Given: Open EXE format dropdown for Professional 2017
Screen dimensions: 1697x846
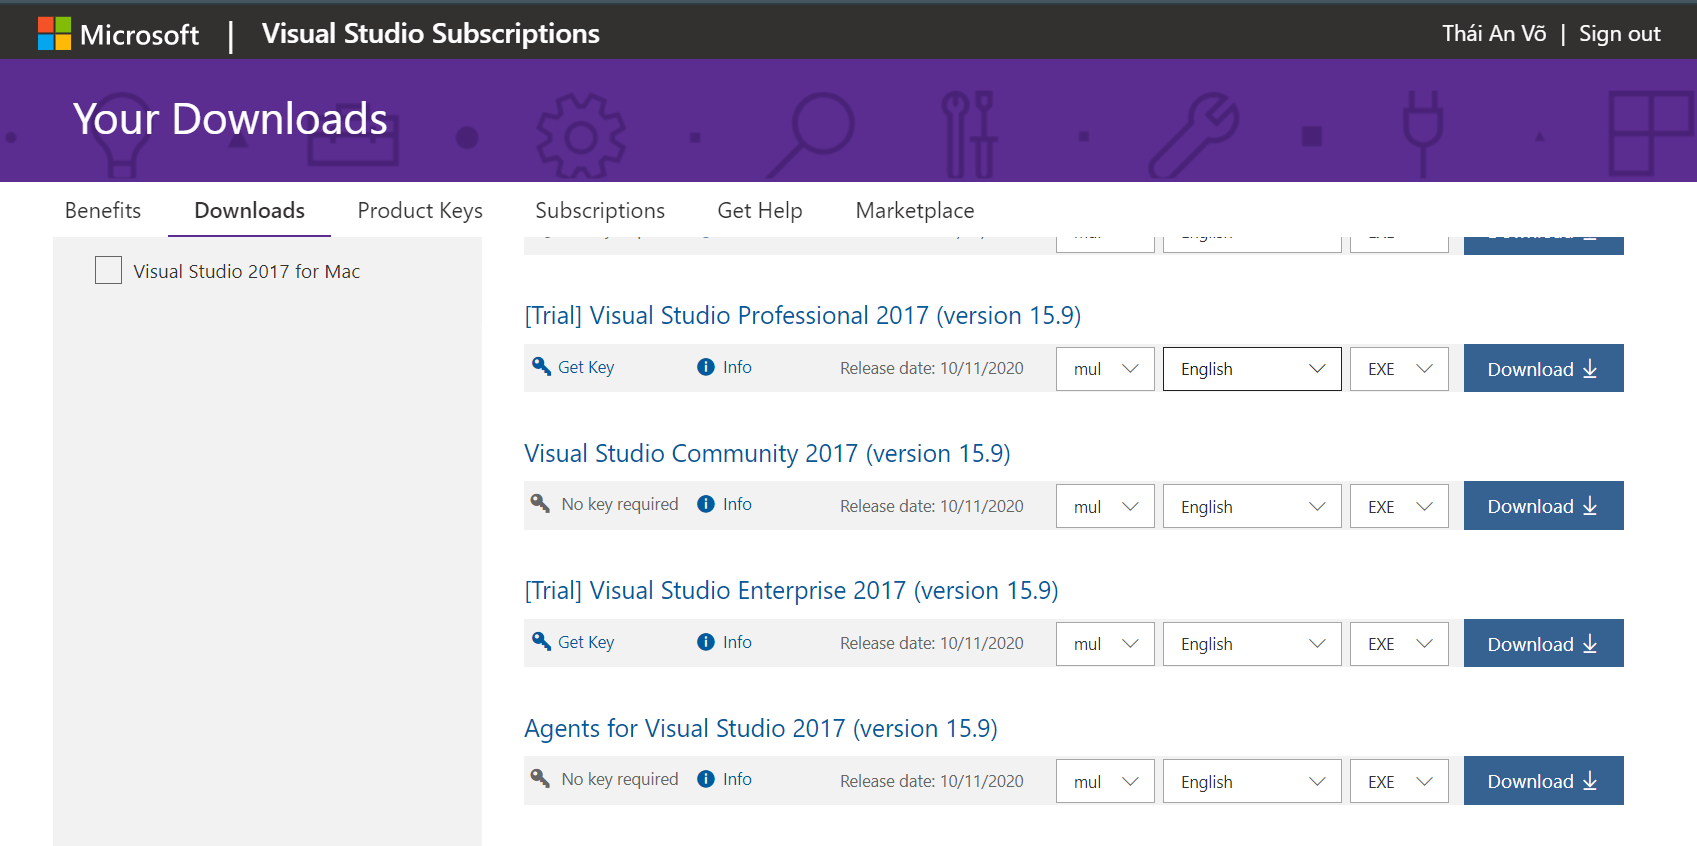Looking at the screenshot, I should click(1399, 369).
